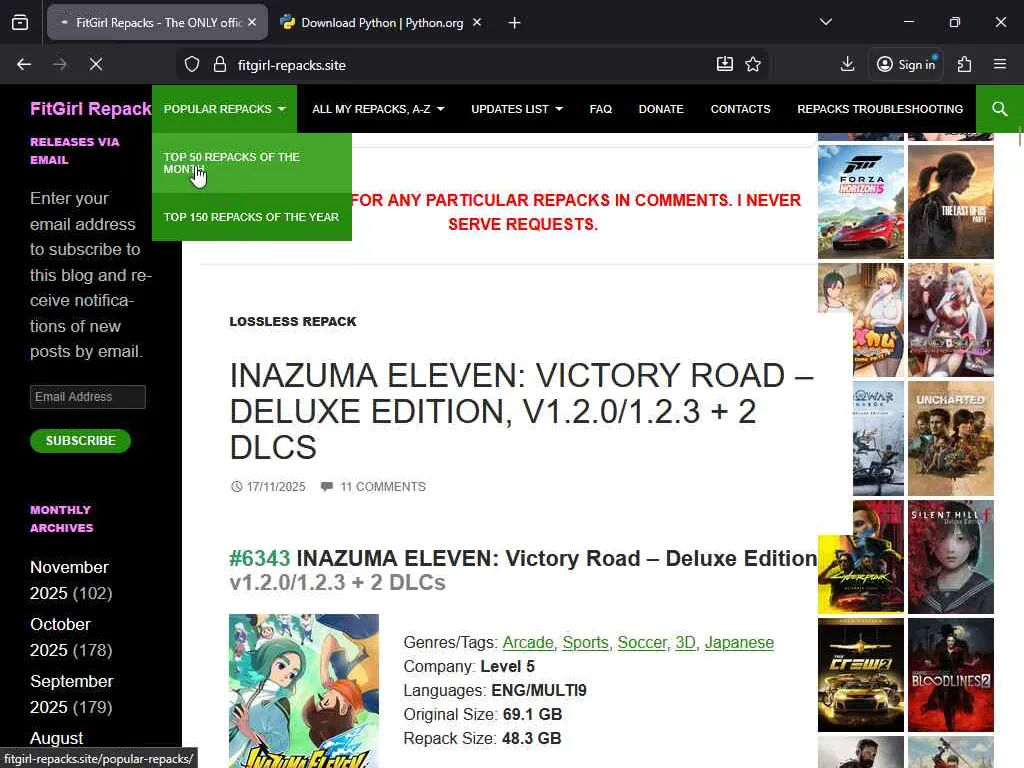Open The Last of Us cover

pyautogui.click(x=951, y=202)
